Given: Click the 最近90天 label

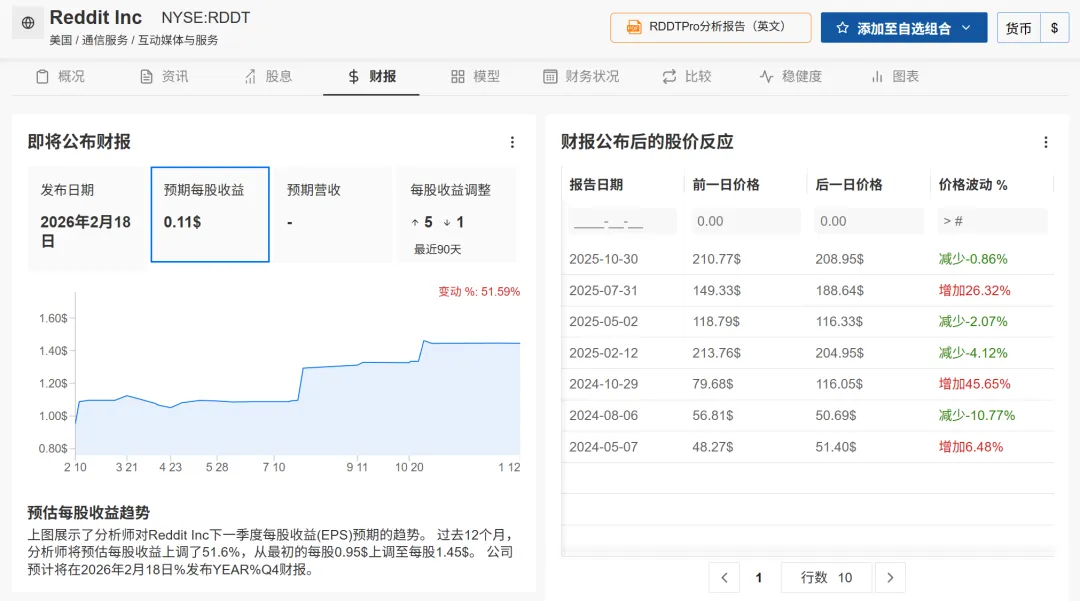Looking at the screenshot, I should pos(437,249).
